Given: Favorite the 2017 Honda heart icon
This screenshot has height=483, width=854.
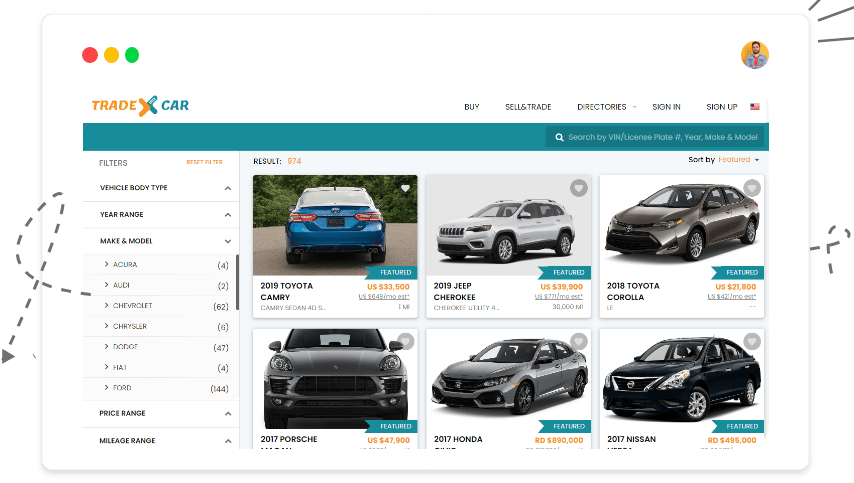Looking at the screenshot, I should tap(578, 342).
